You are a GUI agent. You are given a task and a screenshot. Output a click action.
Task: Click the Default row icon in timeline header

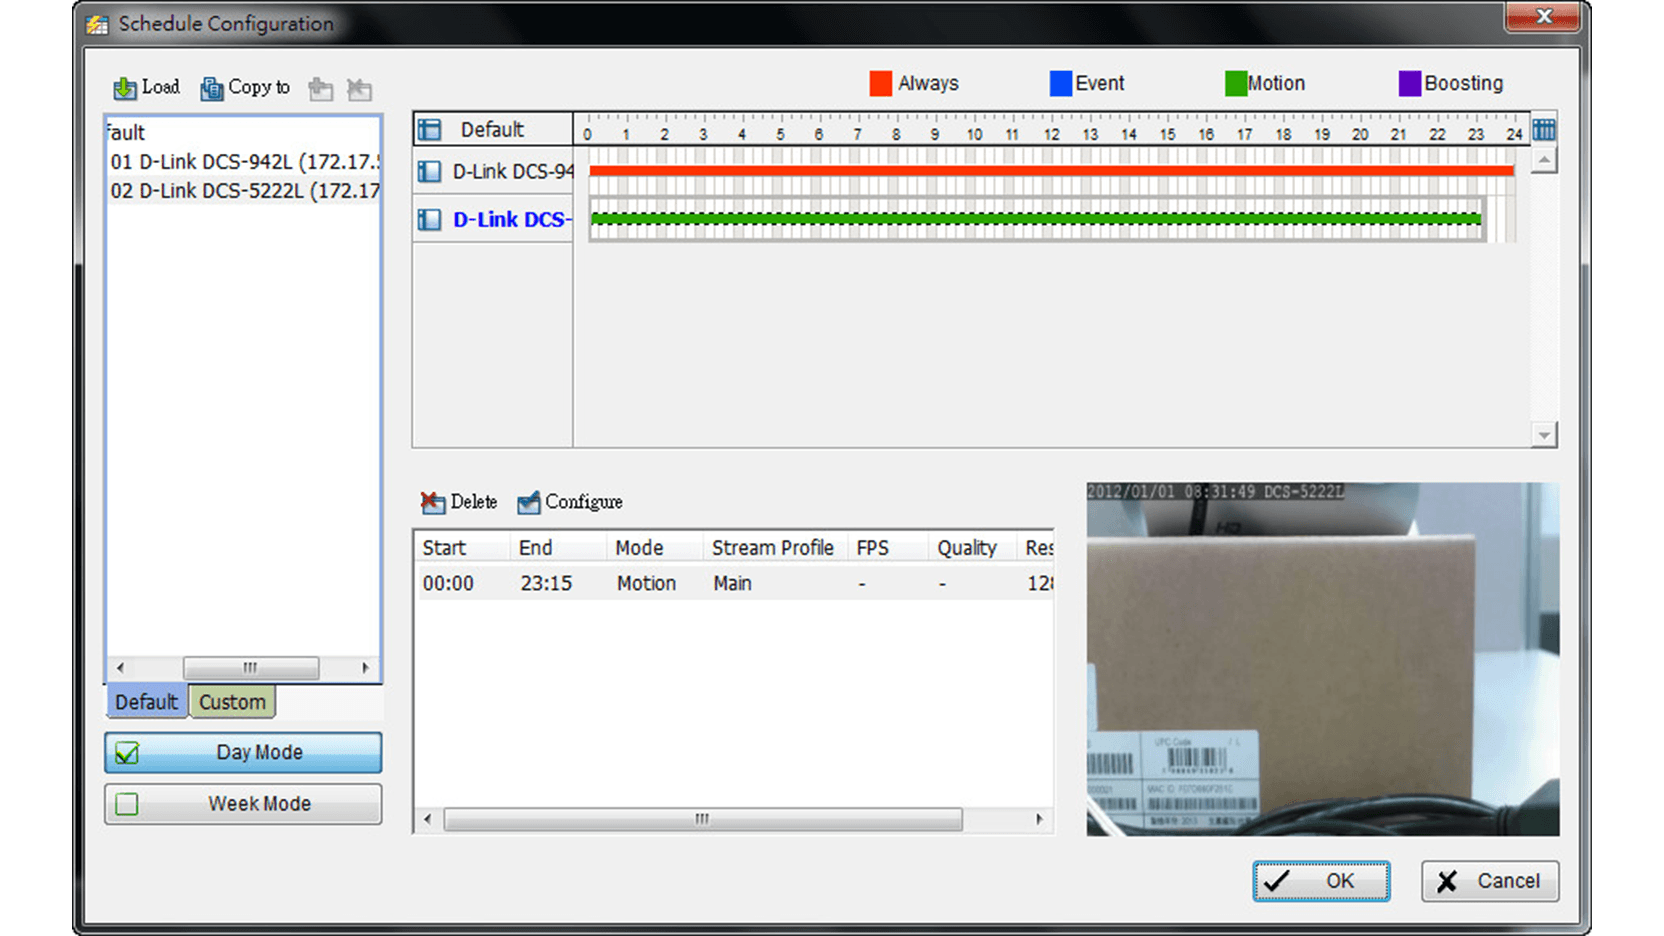430,130
